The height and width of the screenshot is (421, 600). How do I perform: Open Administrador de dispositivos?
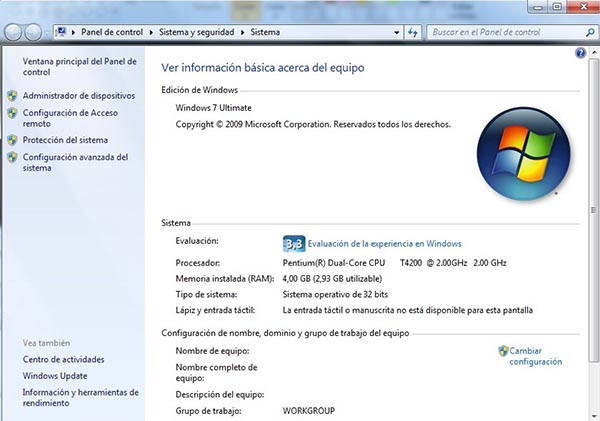point(79,96)
